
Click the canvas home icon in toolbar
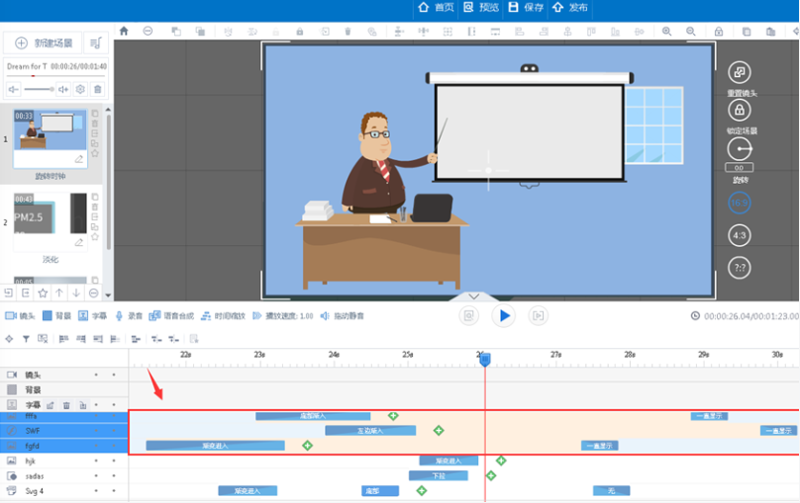pos(124,31)
